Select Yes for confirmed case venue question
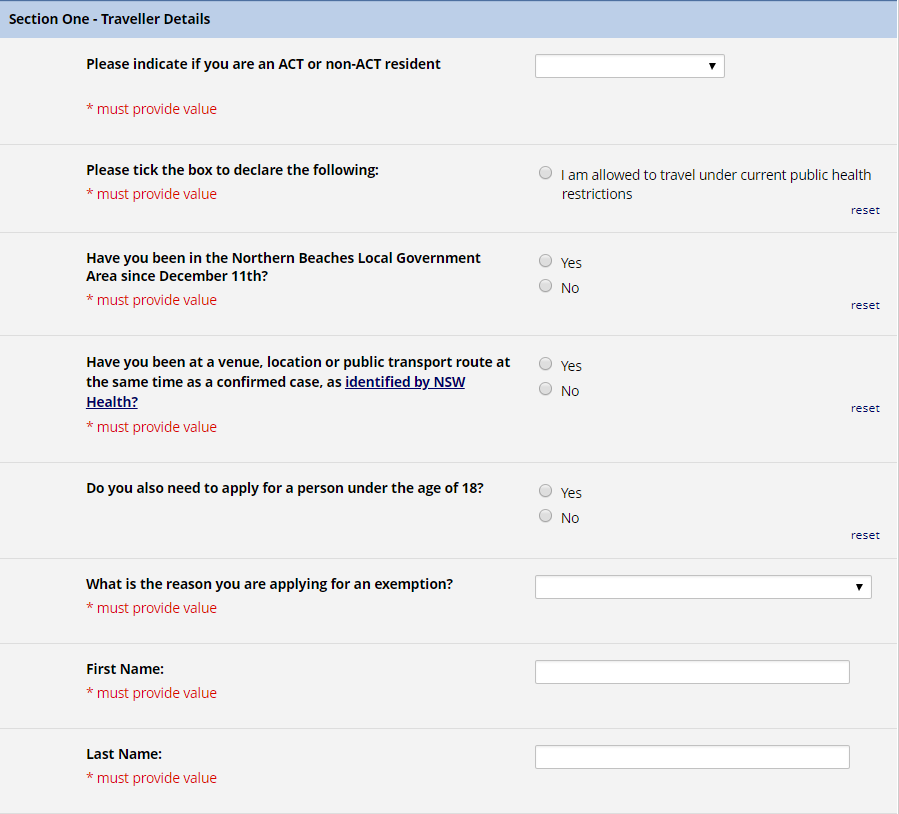The image size is (899, 814). point(545,364)
